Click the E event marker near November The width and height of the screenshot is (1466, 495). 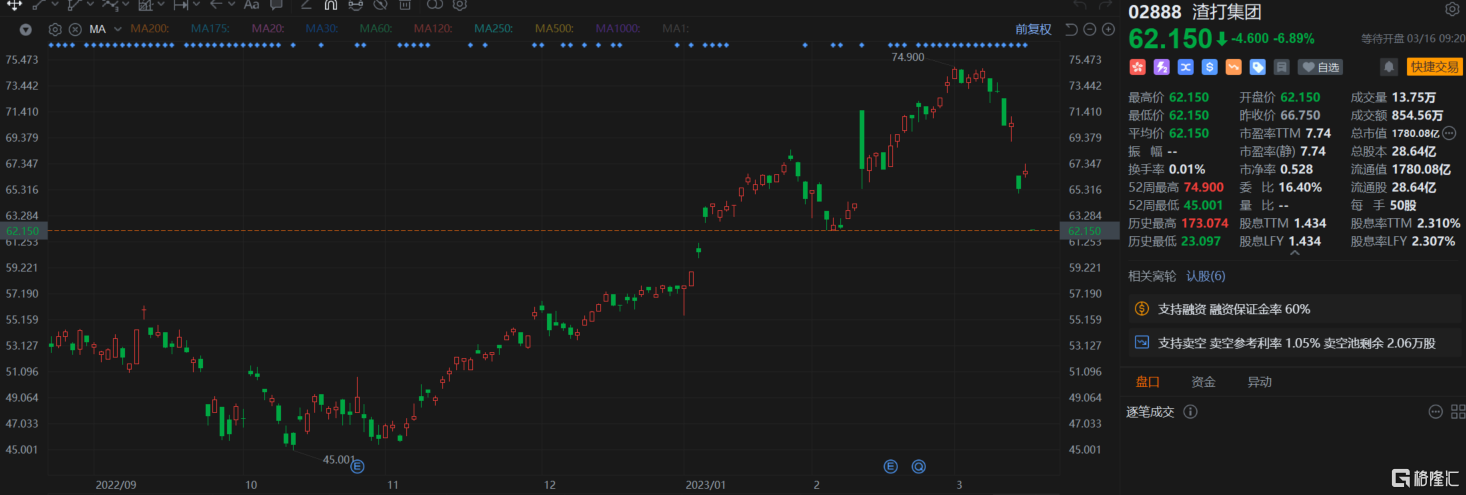[x=357, y=466]
